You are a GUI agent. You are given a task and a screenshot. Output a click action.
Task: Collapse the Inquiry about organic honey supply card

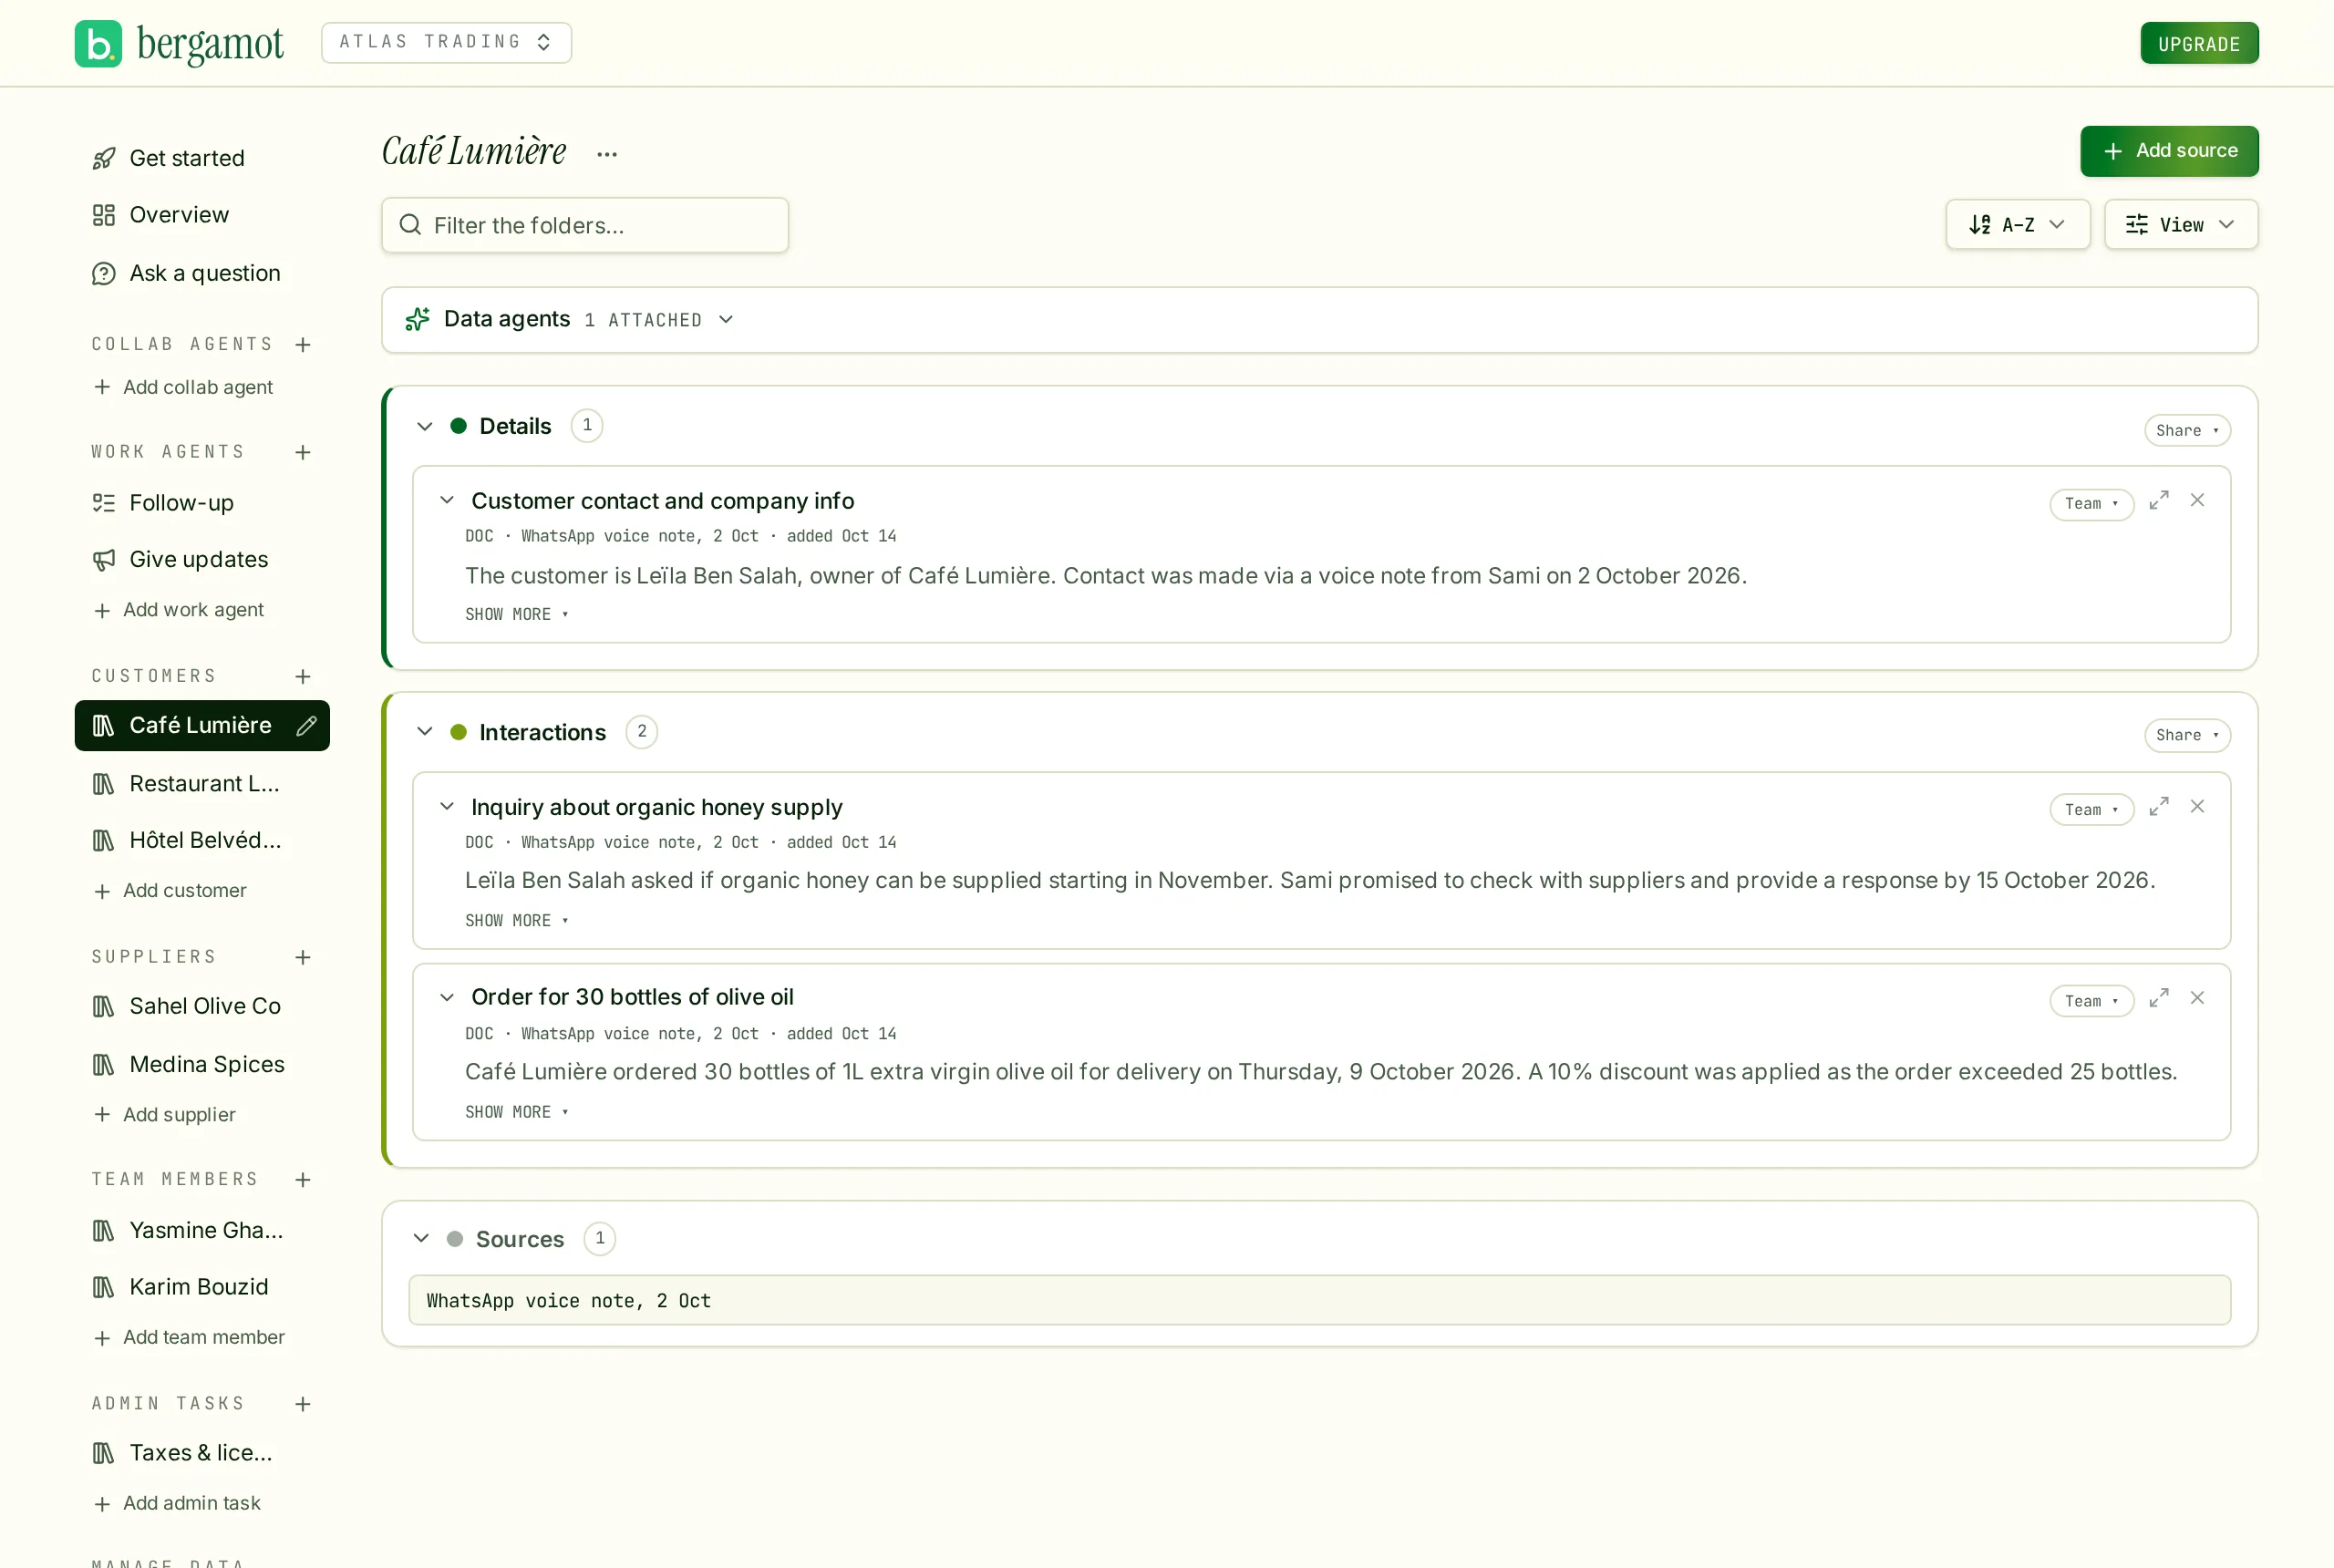[x=447, y=806]
